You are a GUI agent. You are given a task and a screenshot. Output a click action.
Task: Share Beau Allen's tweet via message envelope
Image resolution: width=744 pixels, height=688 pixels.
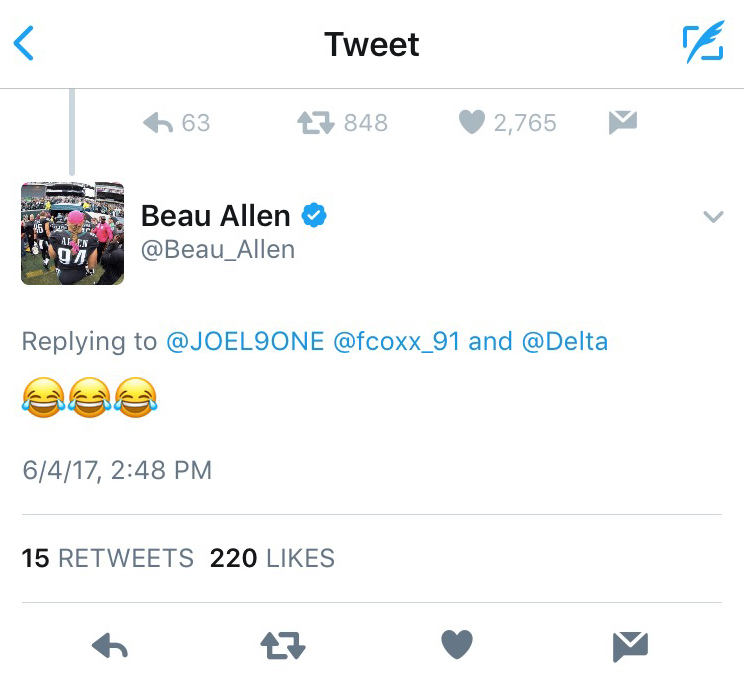pos(630,646)
